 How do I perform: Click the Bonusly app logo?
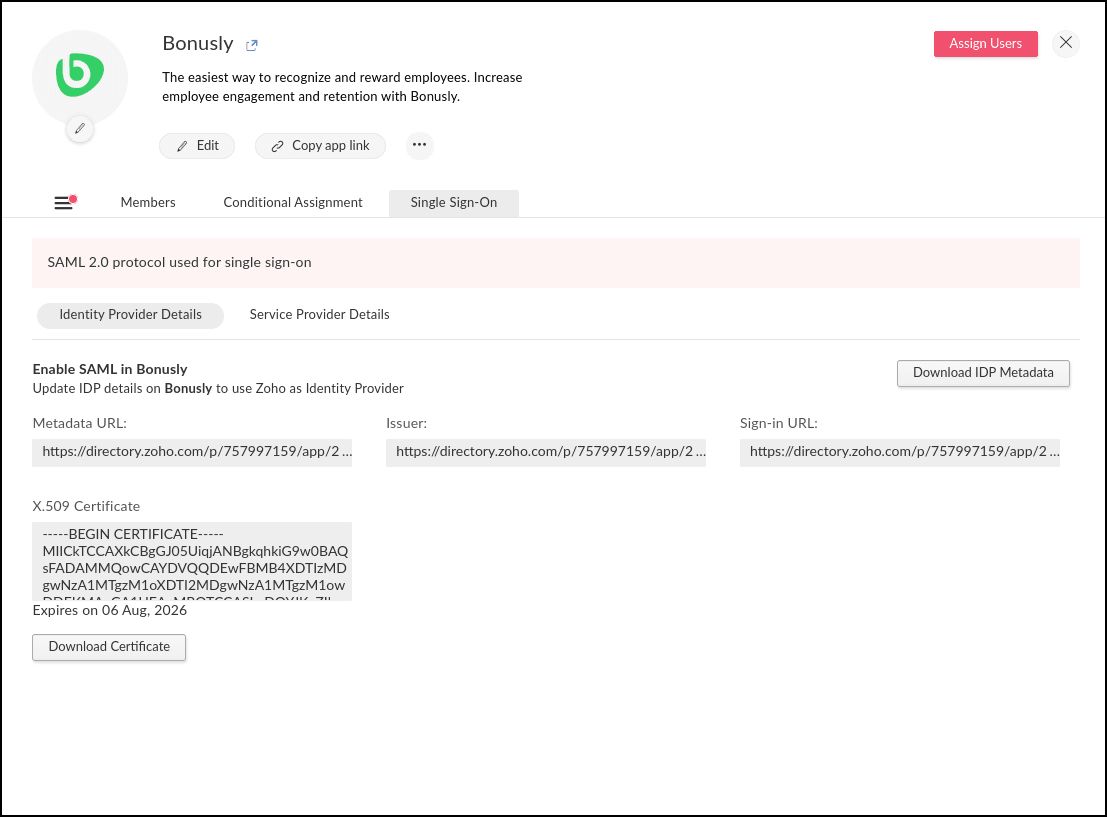[x=80, y=77]
